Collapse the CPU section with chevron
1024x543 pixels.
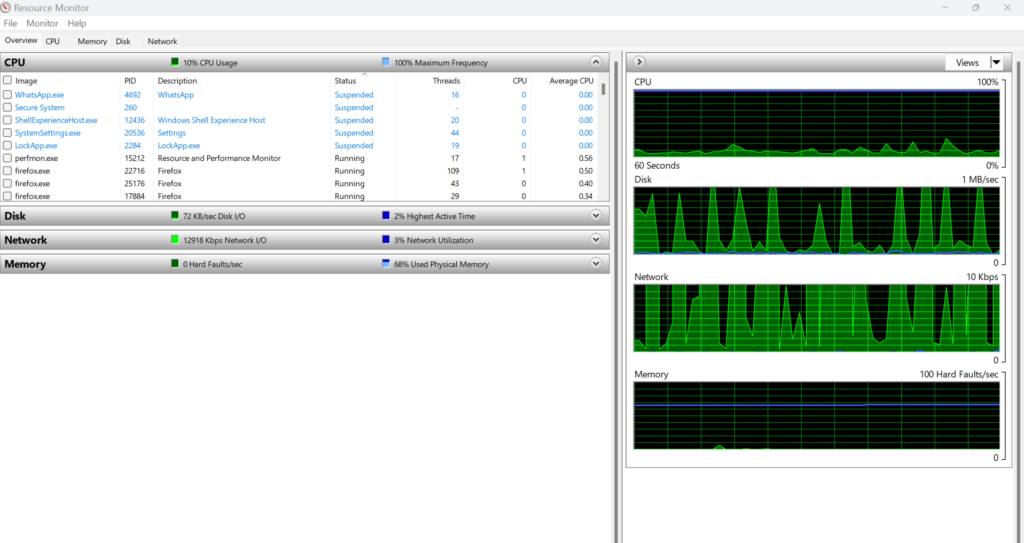[x=597, y=62]
